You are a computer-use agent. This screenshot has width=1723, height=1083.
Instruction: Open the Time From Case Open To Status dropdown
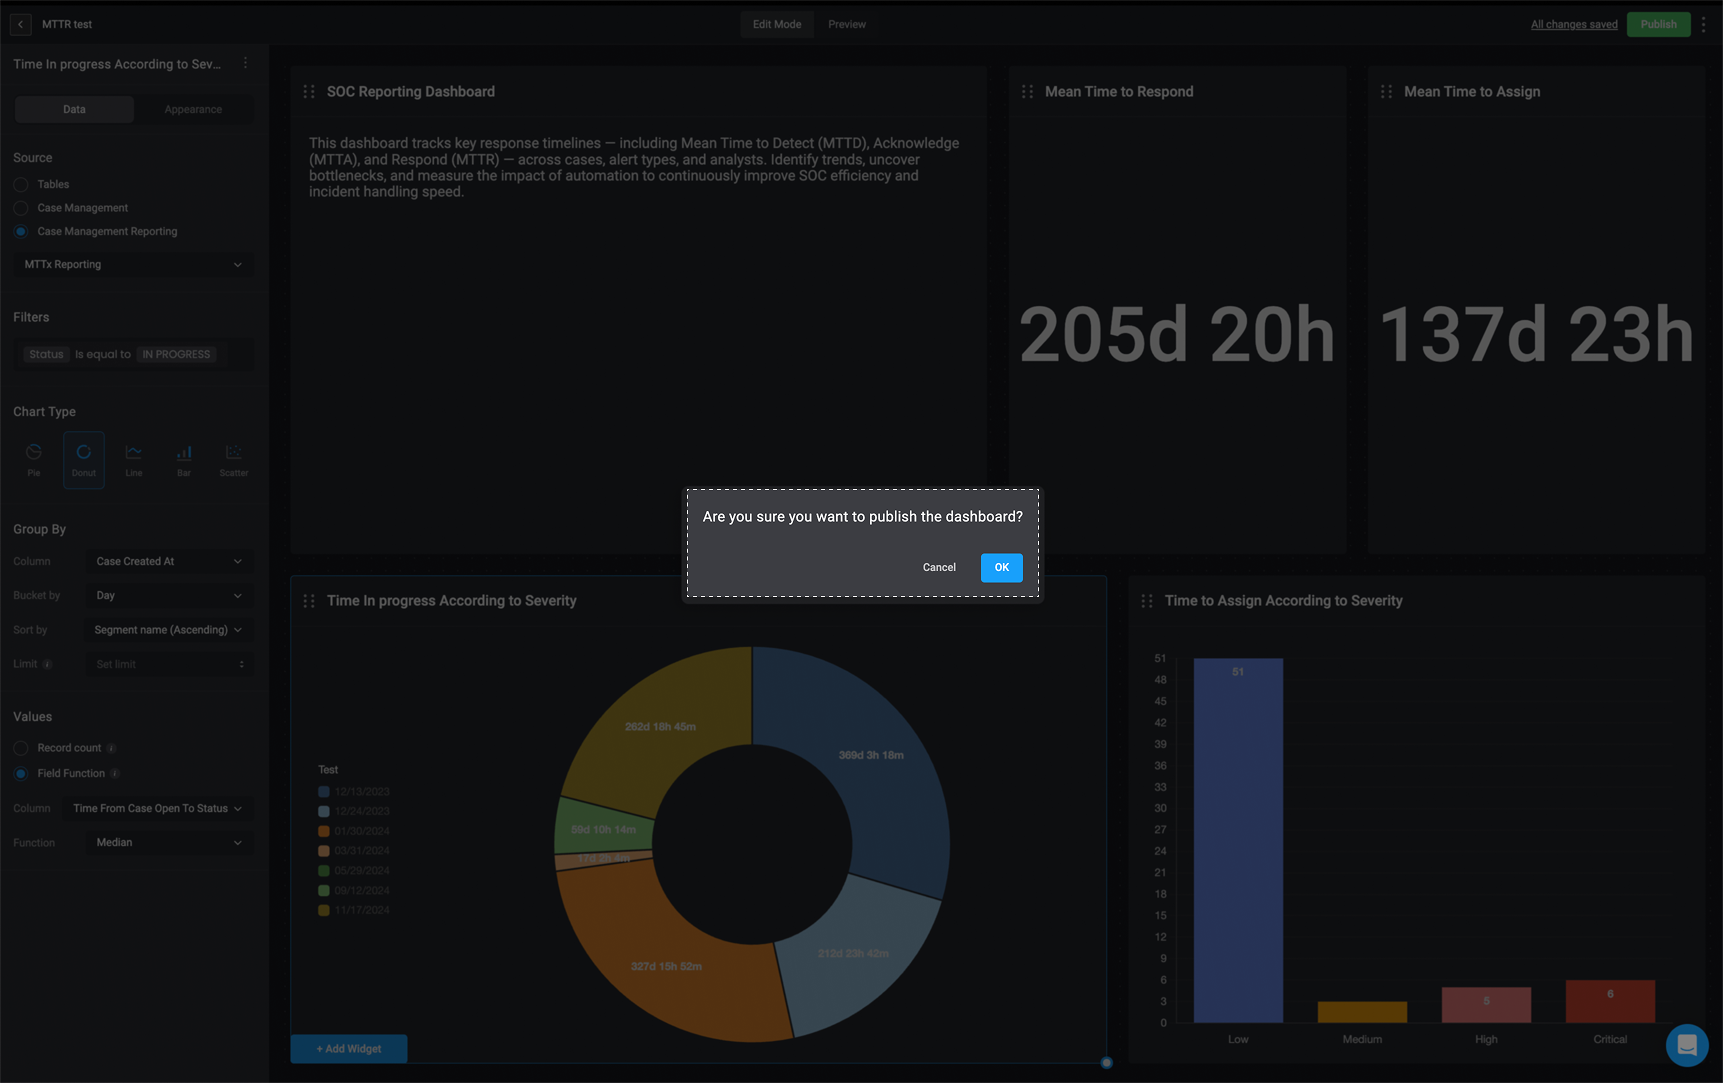pyautogui.click(x=157, y=808)
